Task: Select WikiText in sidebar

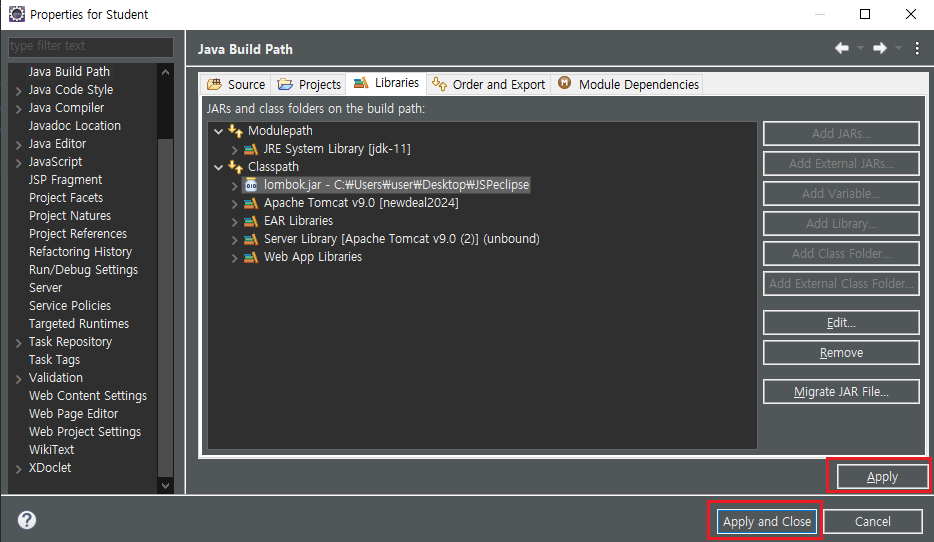Action: (51, 450)
